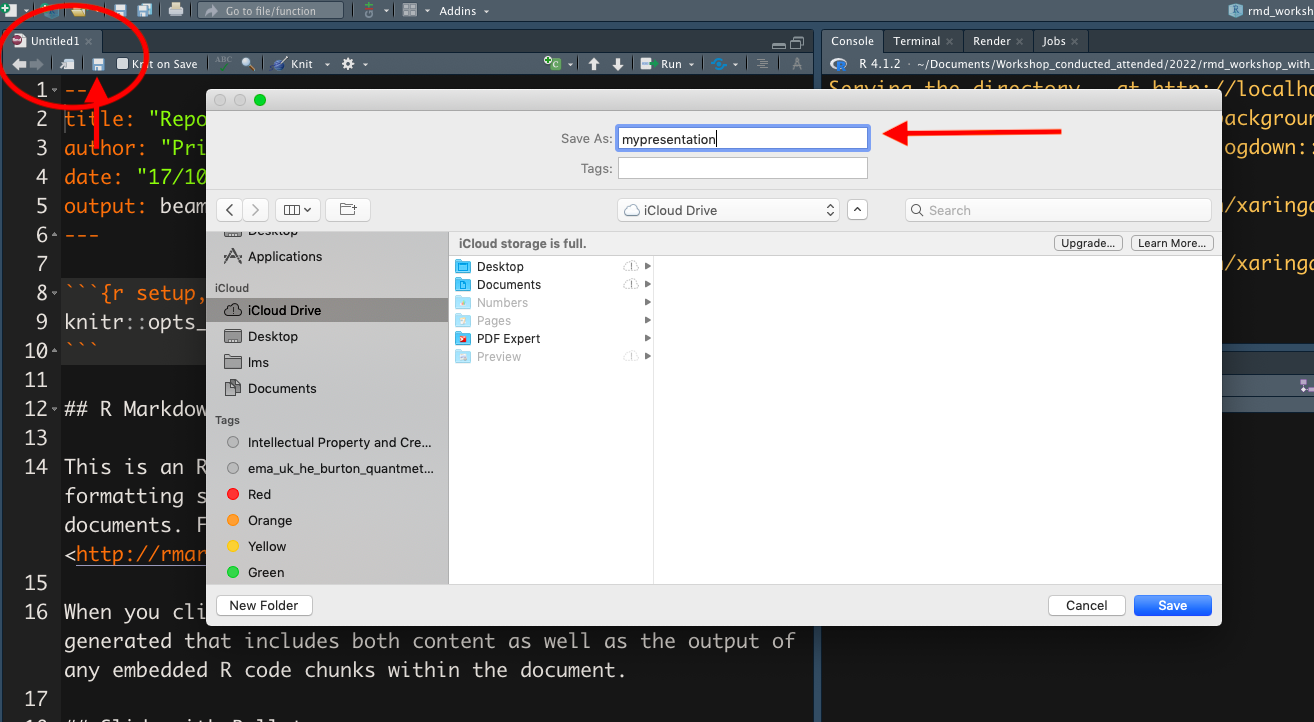Go to previous chunk with the up arrow

point(594,64)
